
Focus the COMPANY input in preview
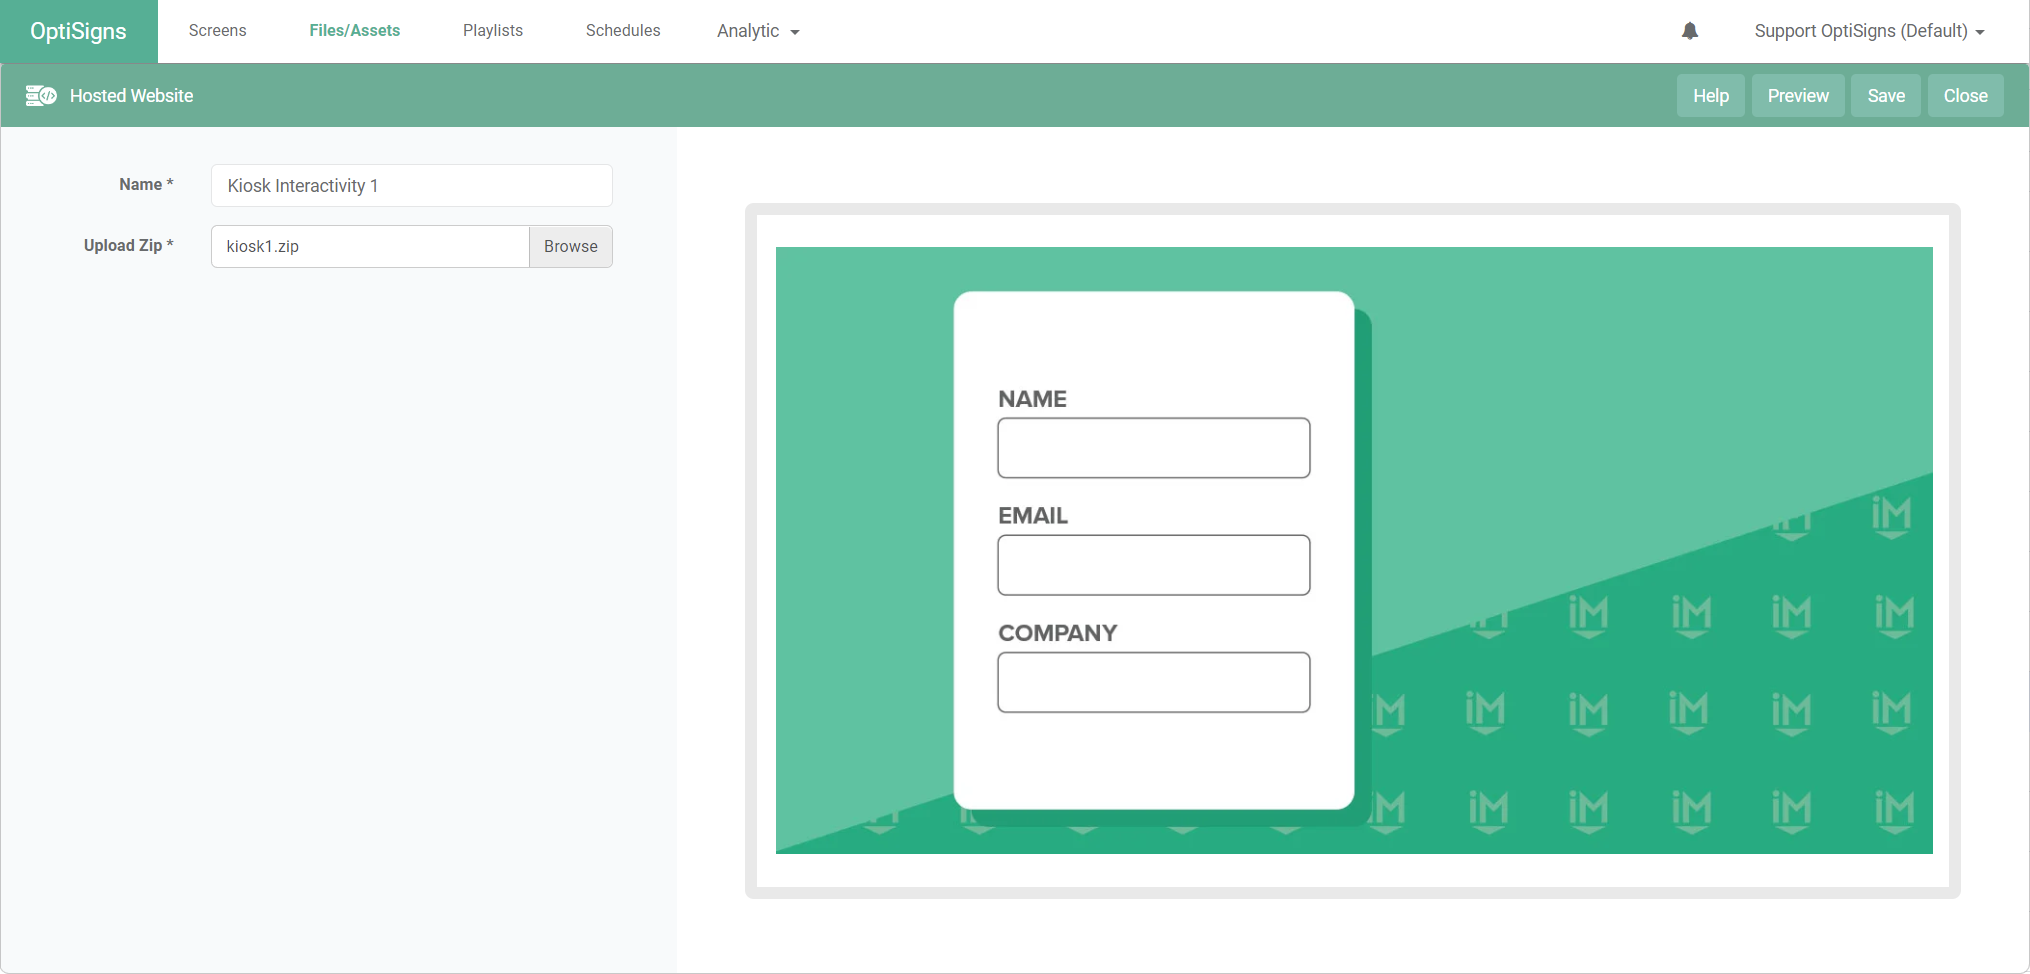click(1153, 683)
